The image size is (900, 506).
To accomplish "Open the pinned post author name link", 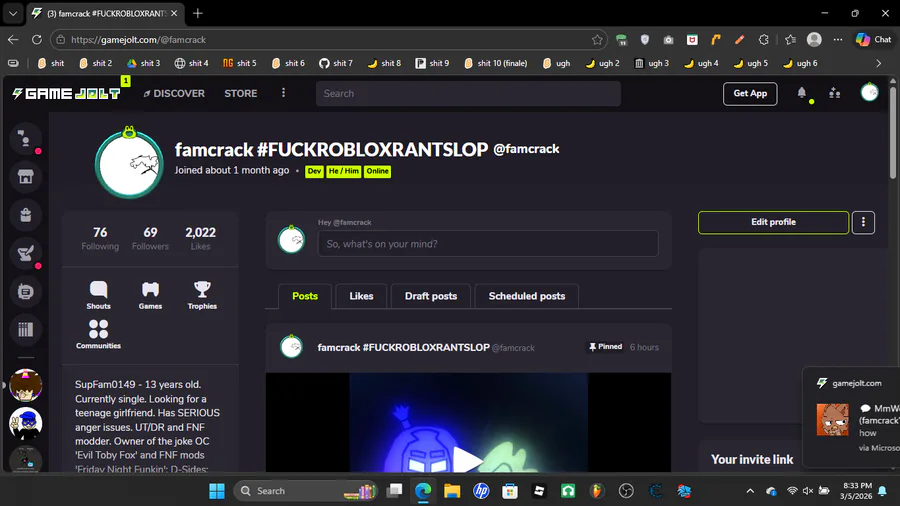I will pos(404,347).
